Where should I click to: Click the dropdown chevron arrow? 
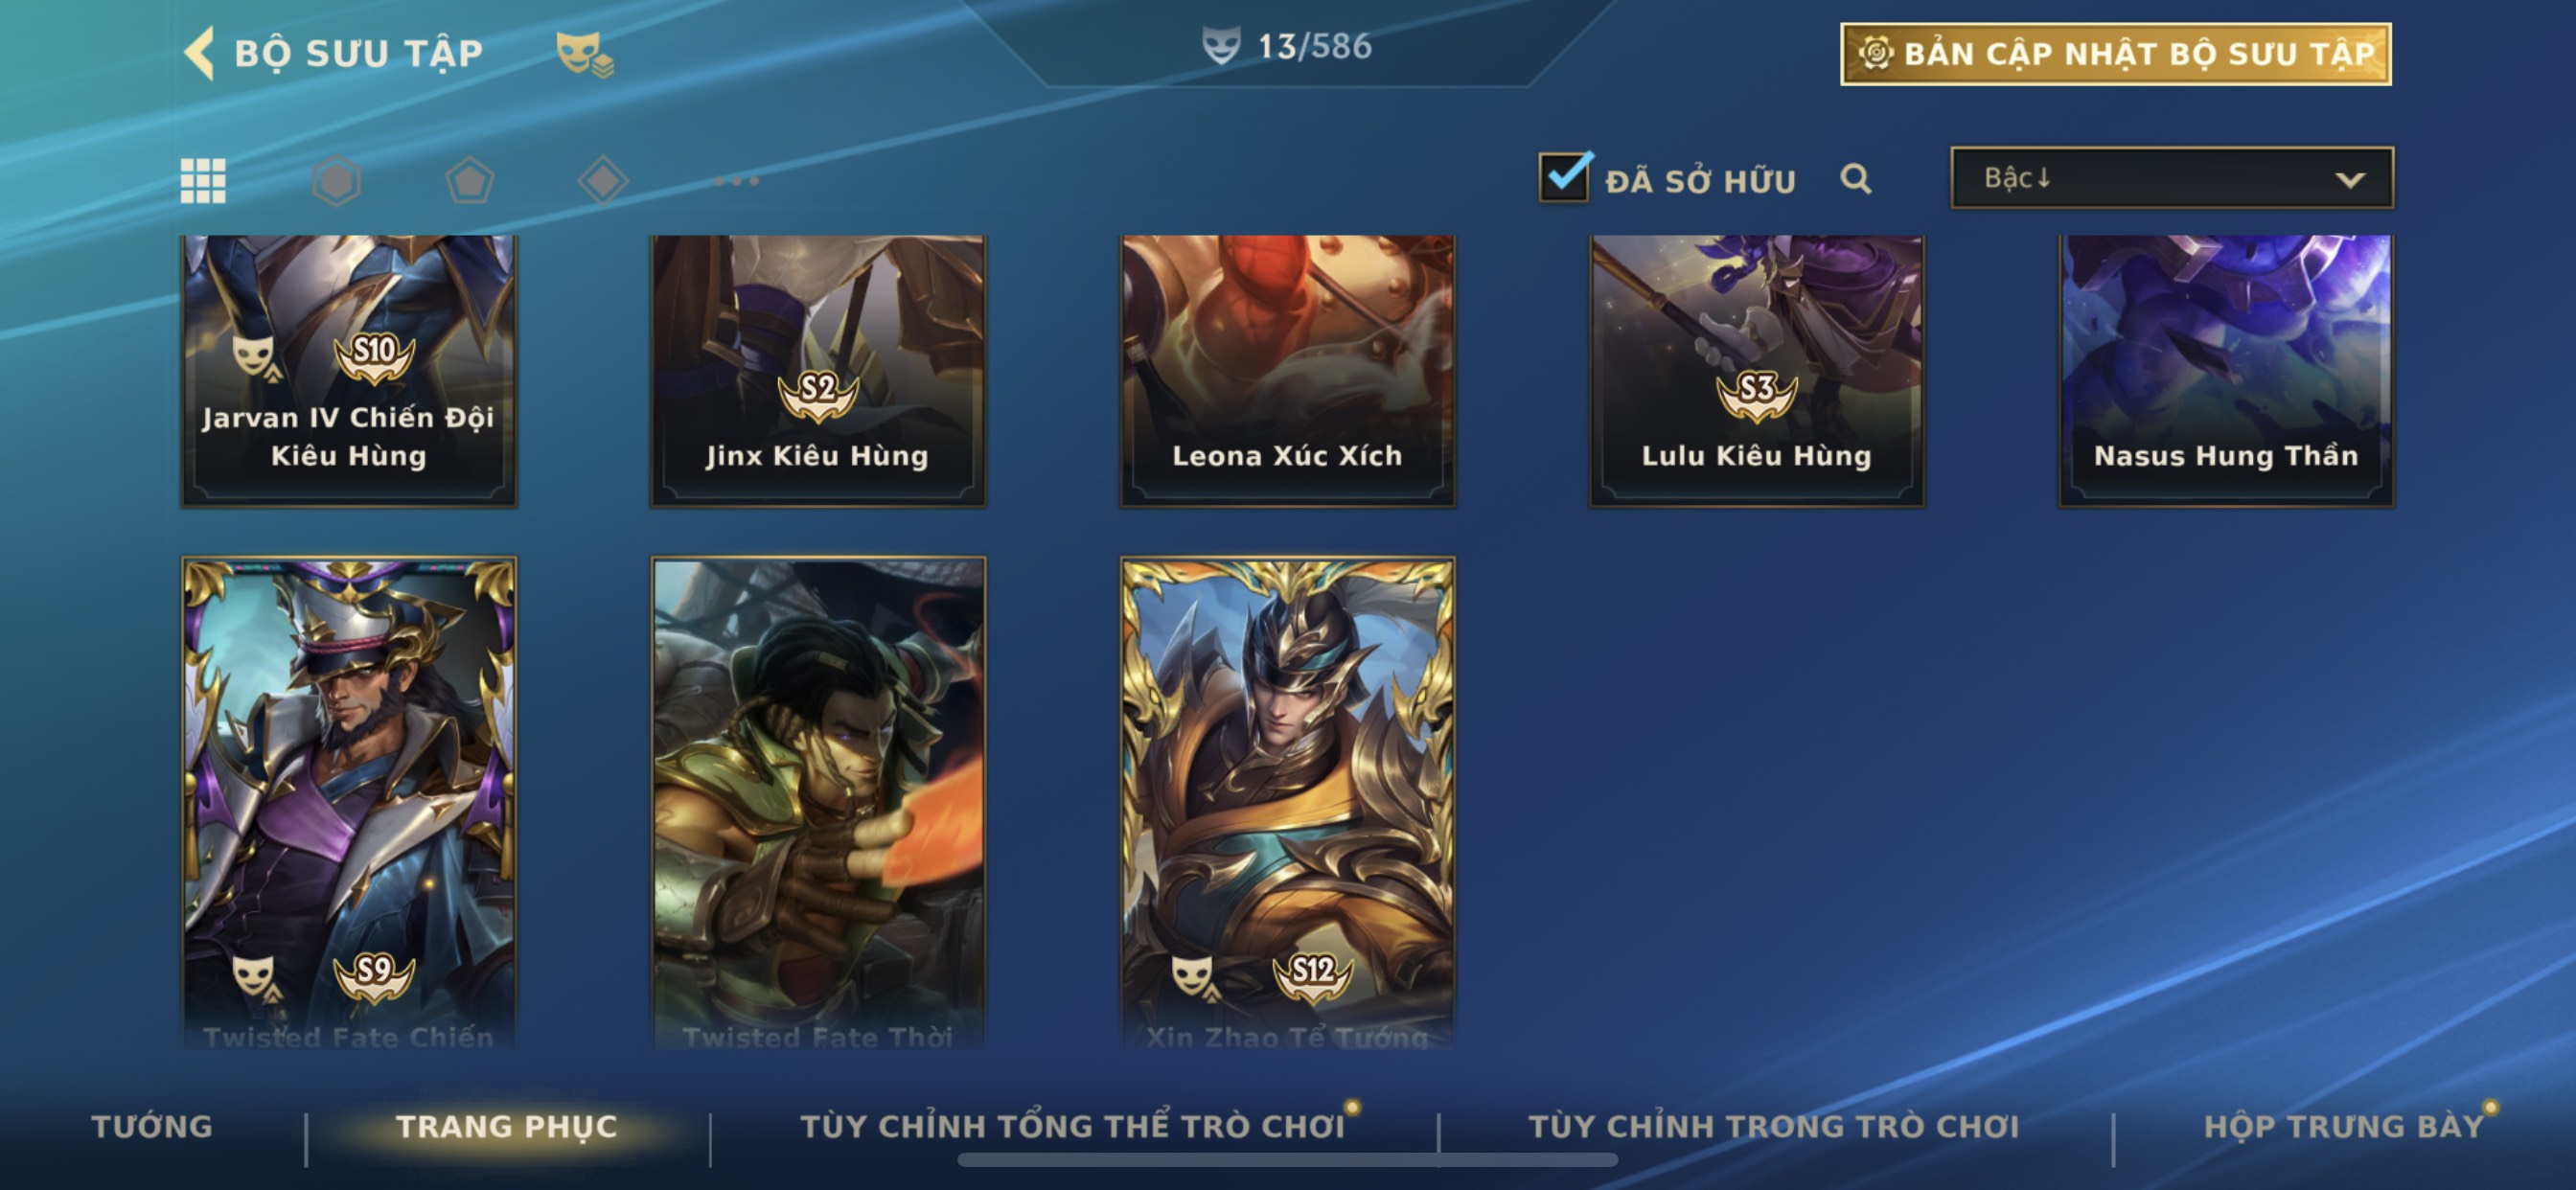click(2350, 180)
